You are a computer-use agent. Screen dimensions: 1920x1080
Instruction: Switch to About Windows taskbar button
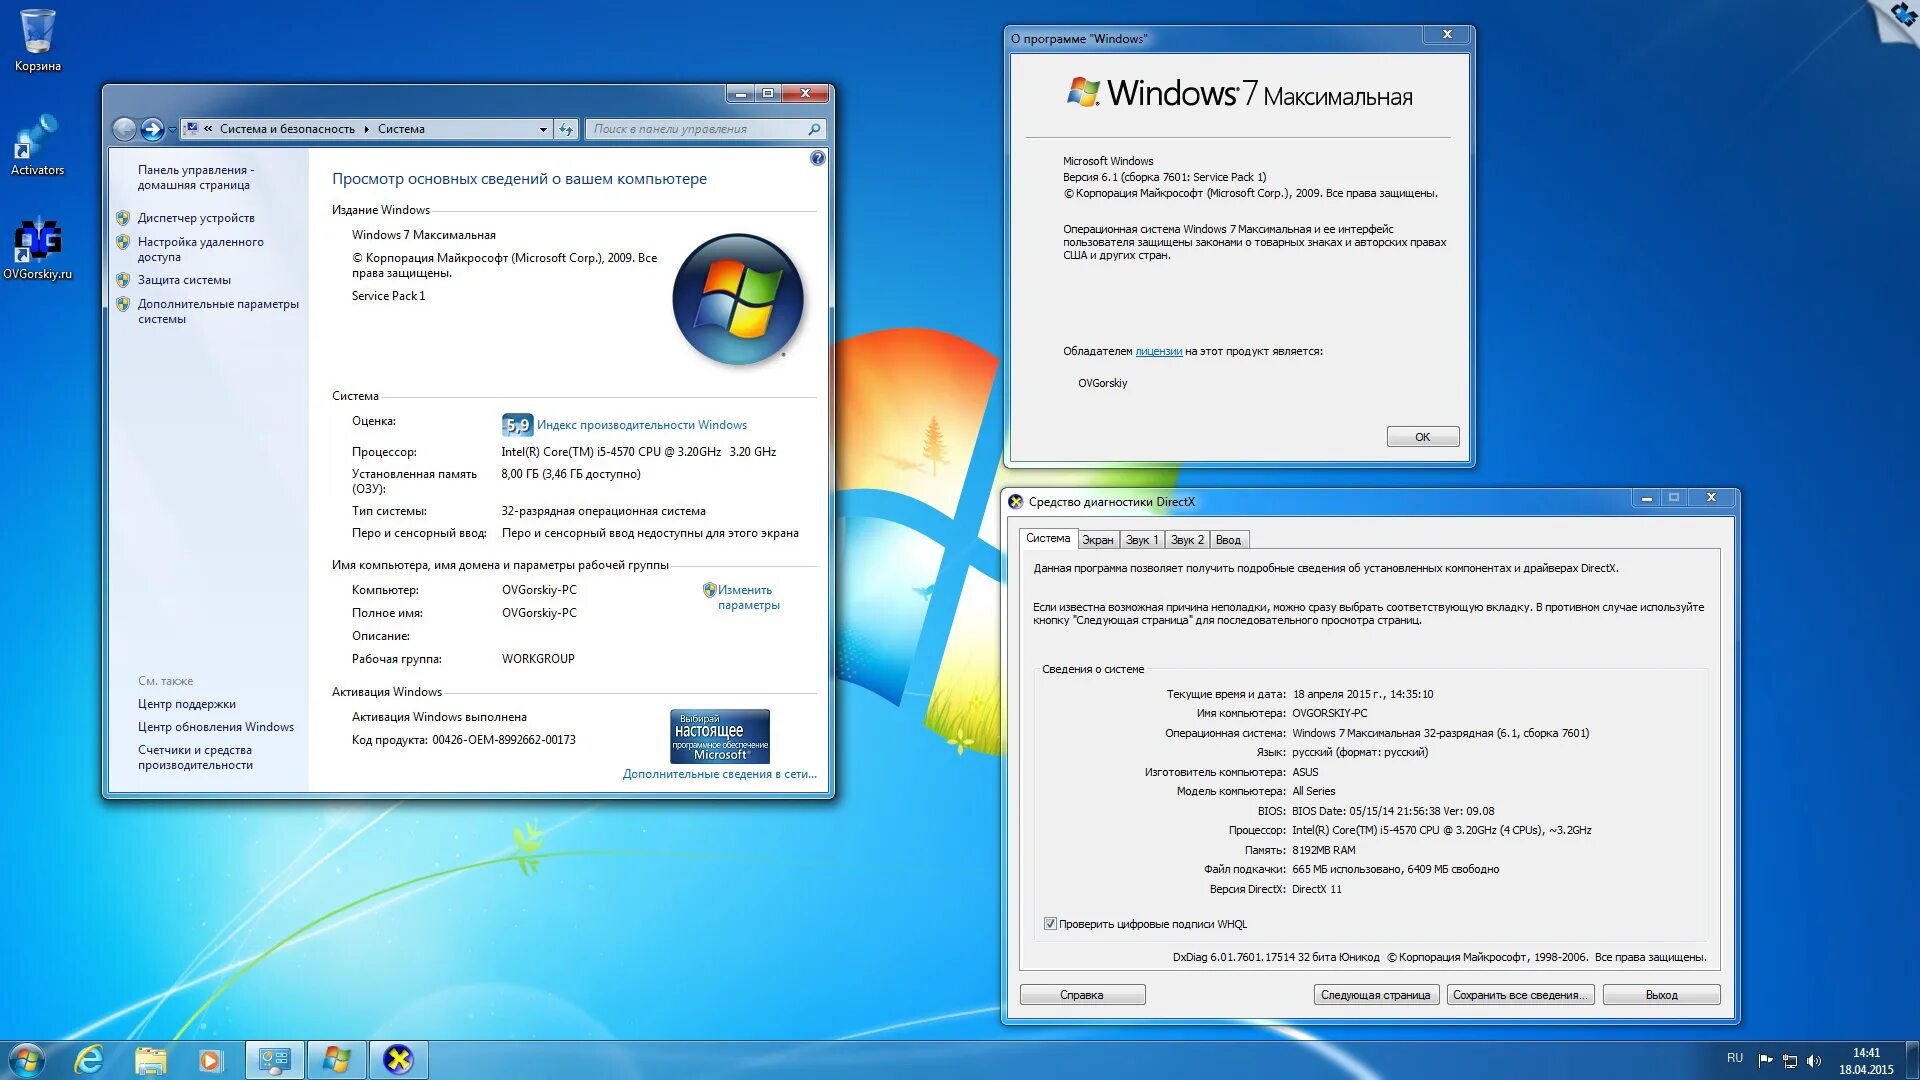coord(337,1060)
